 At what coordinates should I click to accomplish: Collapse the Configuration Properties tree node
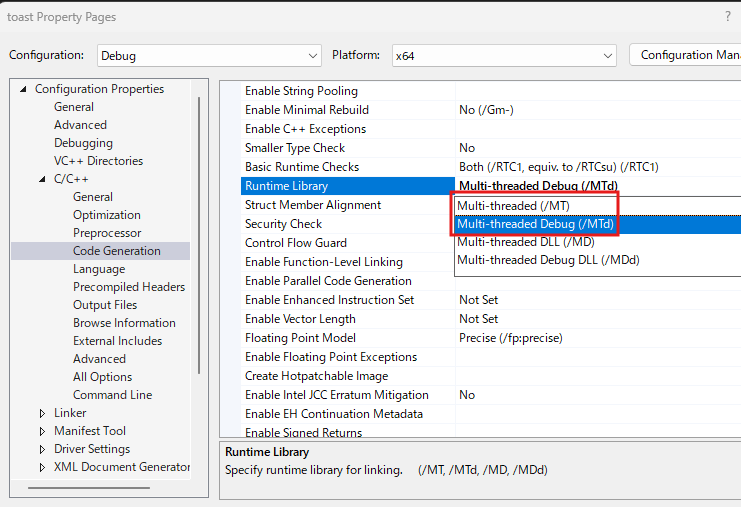tap(23, 89)
